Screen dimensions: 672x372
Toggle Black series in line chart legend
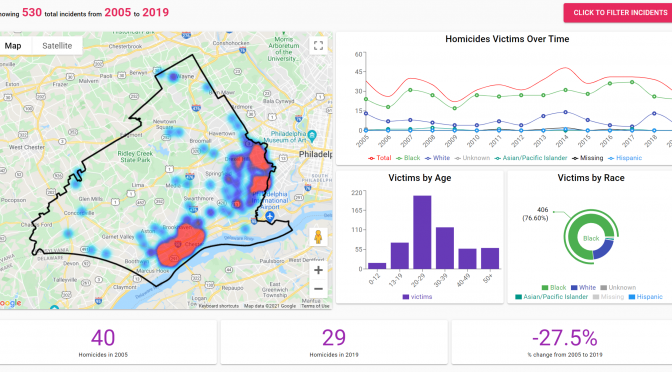408,158
